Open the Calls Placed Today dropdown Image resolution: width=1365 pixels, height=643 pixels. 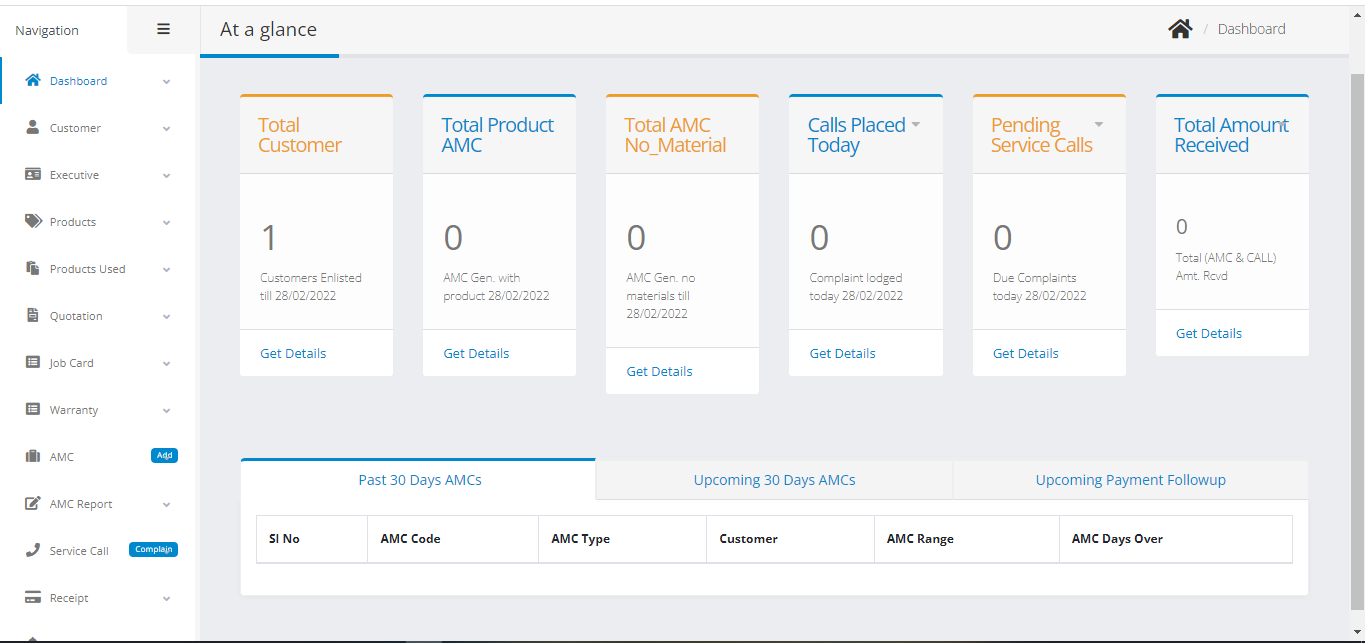click(916, 124)
